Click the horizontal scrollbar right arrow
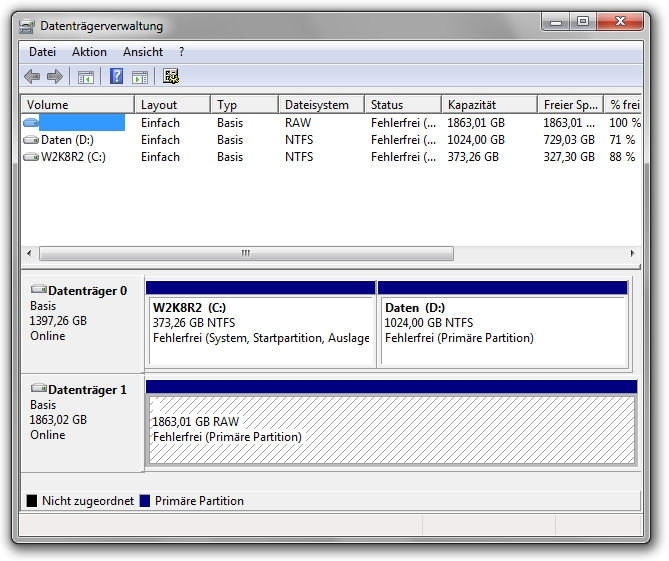This screenshot has height=561, width=669. pyautogui.click(x=633, y=254)
